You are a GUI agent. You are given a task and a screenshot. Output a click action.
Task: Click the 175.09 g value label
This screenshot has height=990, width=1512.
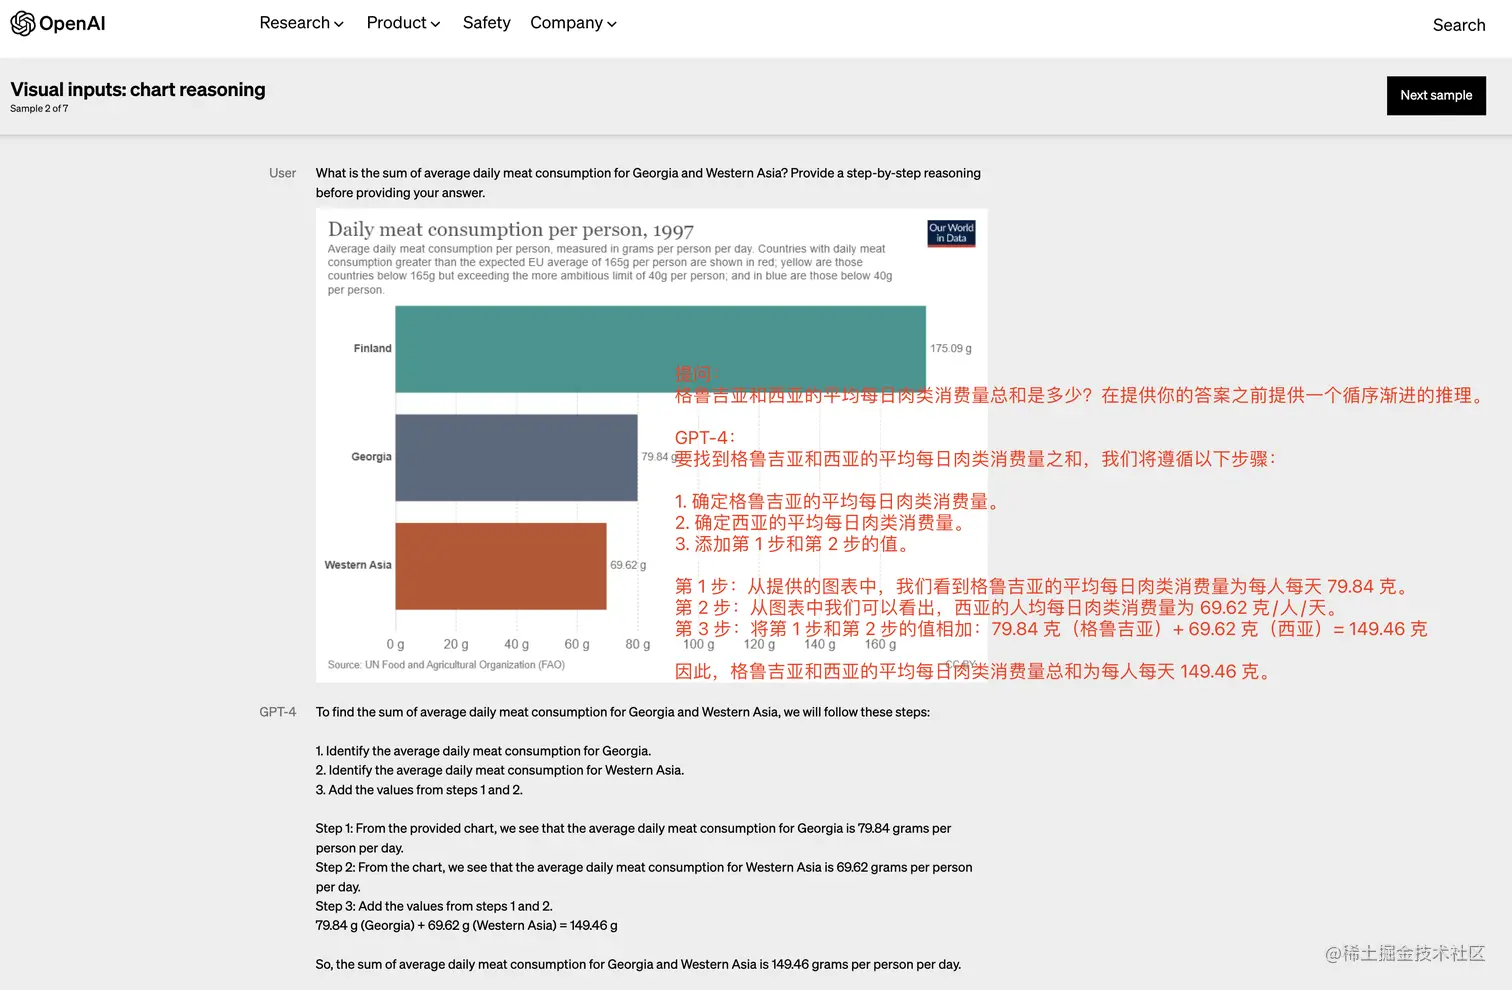tap(950, 349)
